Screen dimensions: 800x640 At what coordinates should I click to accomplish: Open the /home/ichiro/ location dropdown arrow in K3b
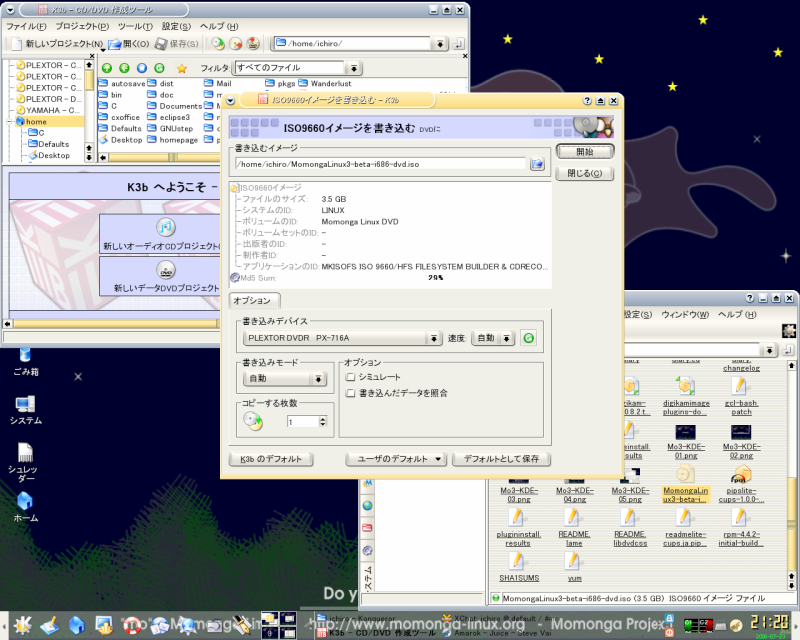pyautogui.click(x=440, y=44)
